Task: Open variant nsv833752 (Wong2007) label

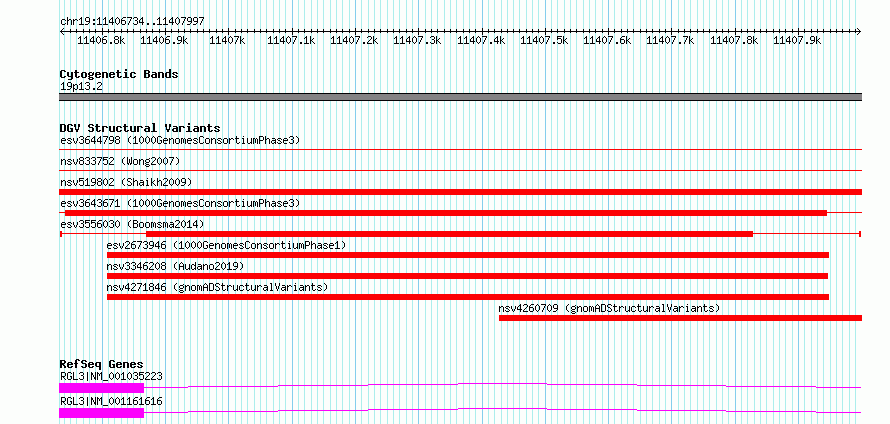Action: click(120, 161)
